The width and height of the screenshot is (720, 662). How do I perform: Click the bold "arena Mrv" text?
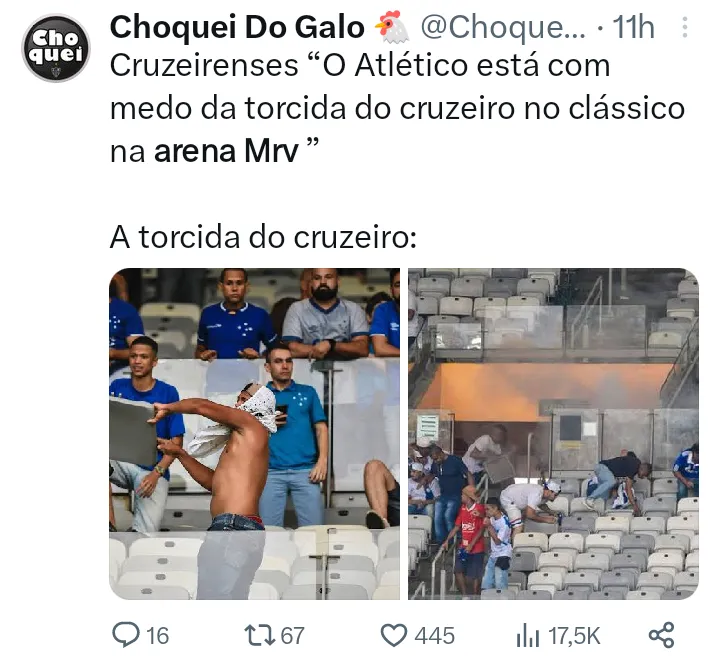pyautogui.click(x=226, y=151)
